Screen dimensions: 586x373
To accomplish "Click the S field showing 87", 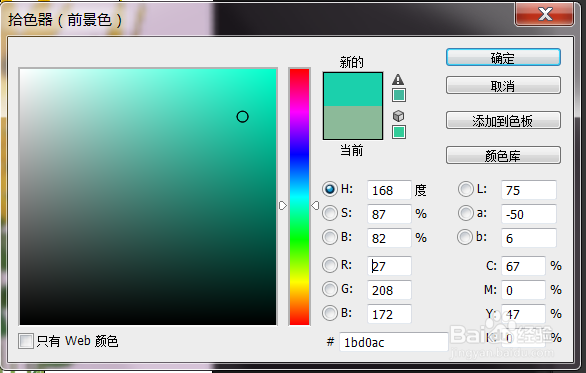I will coord(389,214).
